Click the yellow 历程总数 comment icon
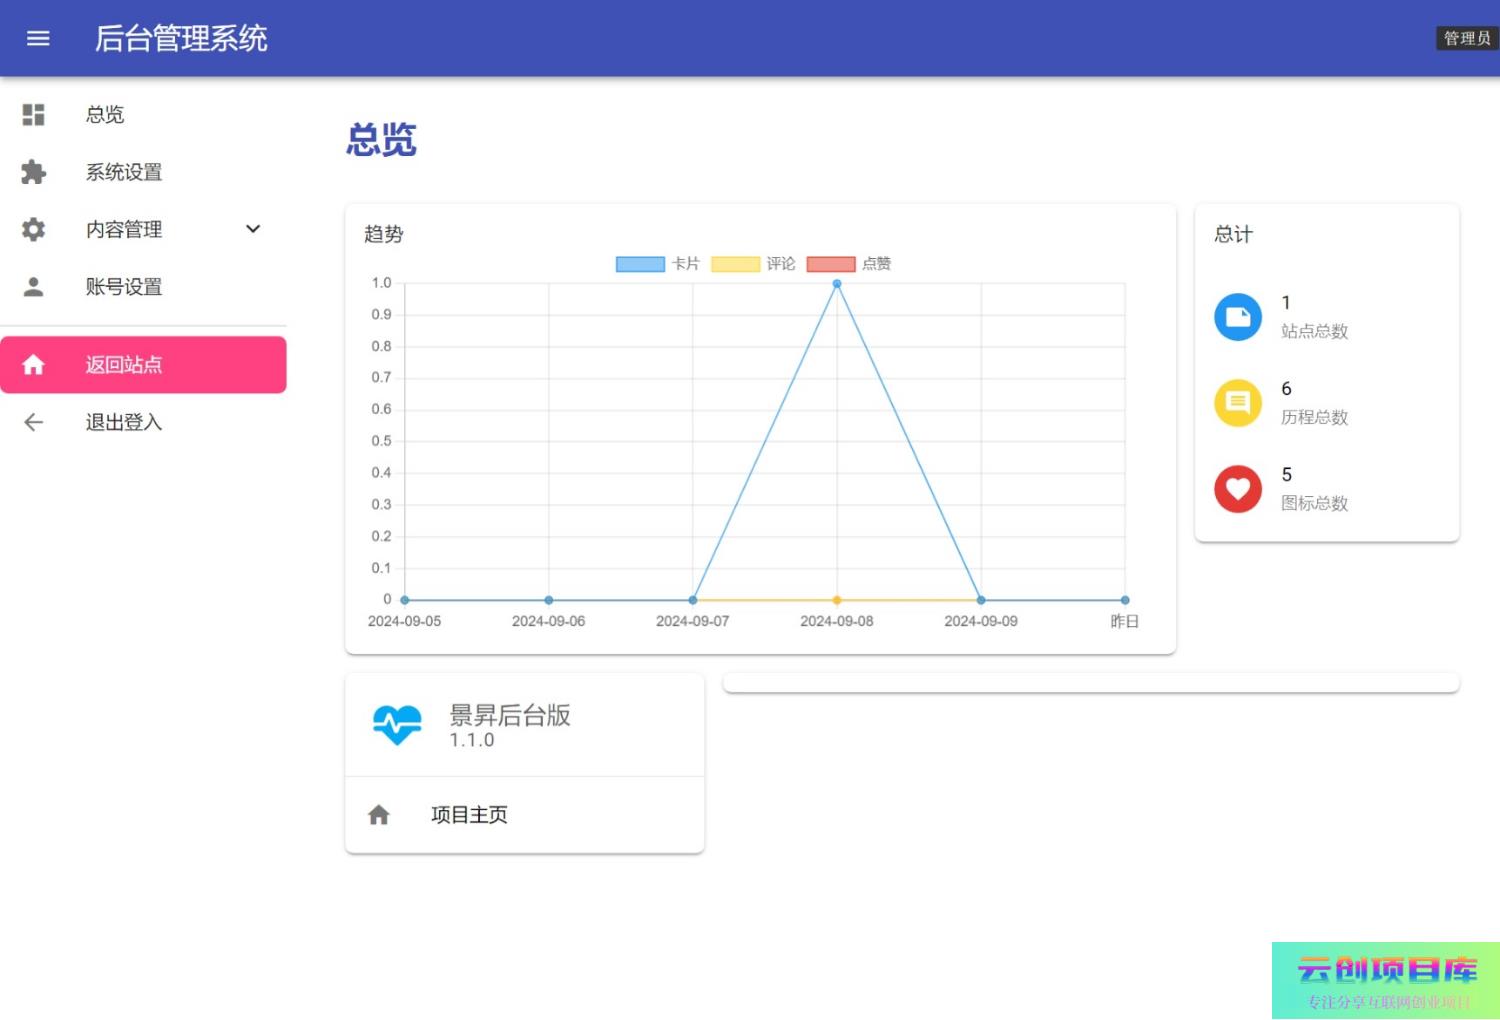 point(1238,403)
